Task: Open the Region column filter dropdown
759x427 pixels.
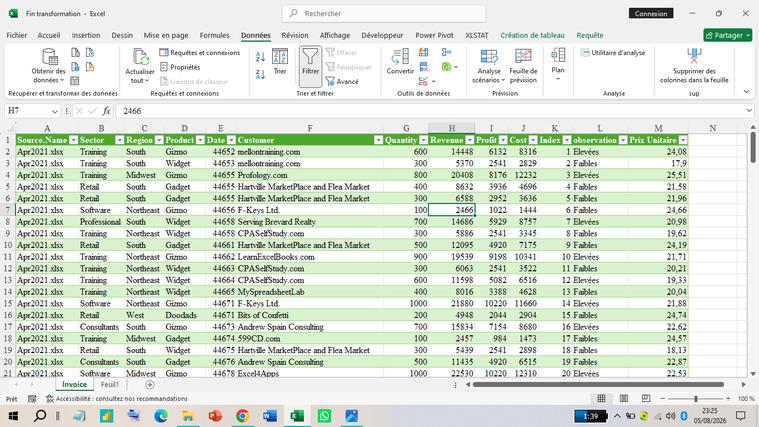Action: coord(159,140)
